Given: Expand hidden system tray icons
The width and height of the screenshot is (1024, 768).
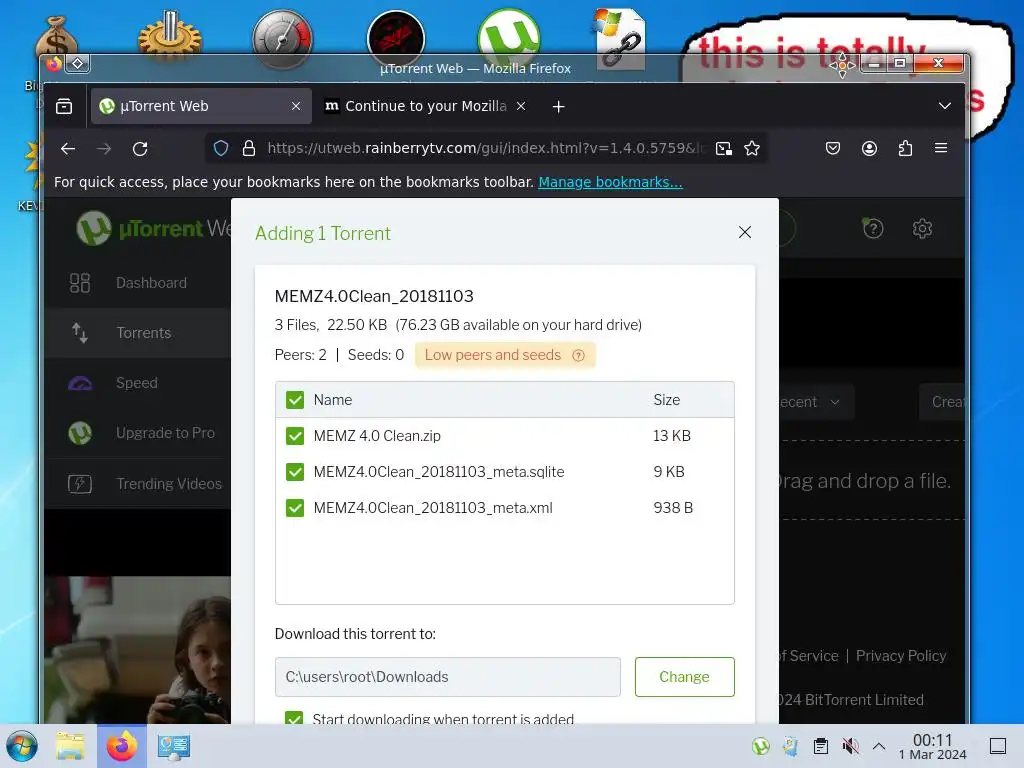Looking at the screenshot, I should (x=879, y=746).
